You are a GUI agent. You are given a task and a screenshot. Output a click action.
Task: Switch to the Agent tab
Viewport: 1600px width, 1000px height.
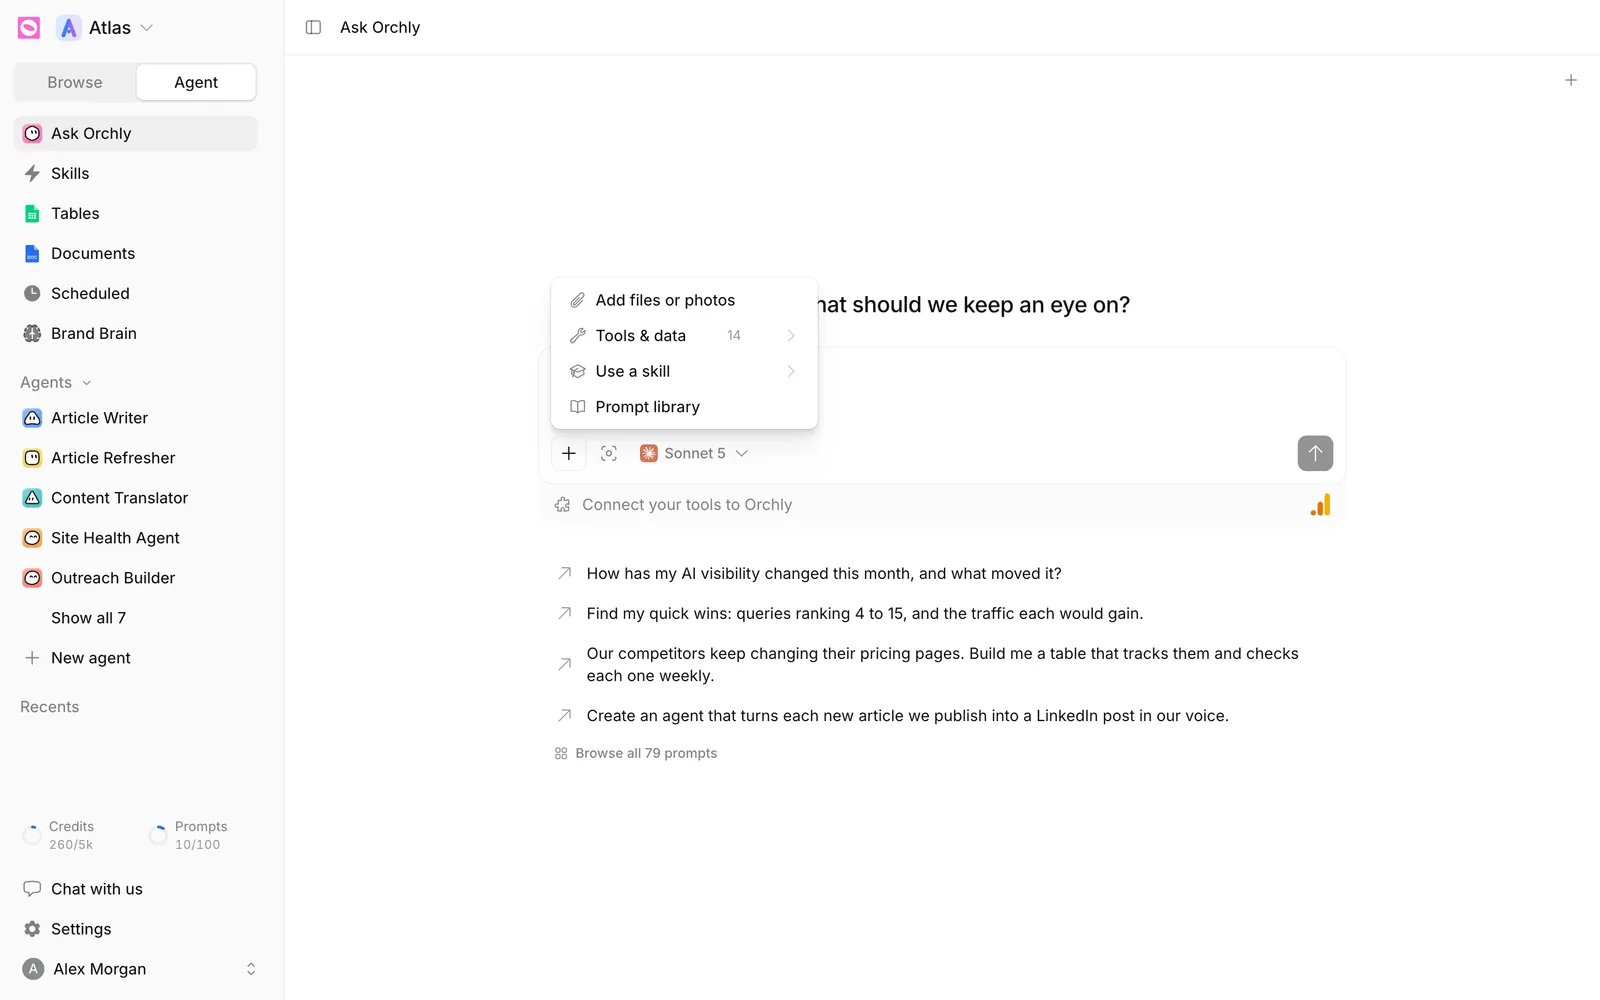196,83
